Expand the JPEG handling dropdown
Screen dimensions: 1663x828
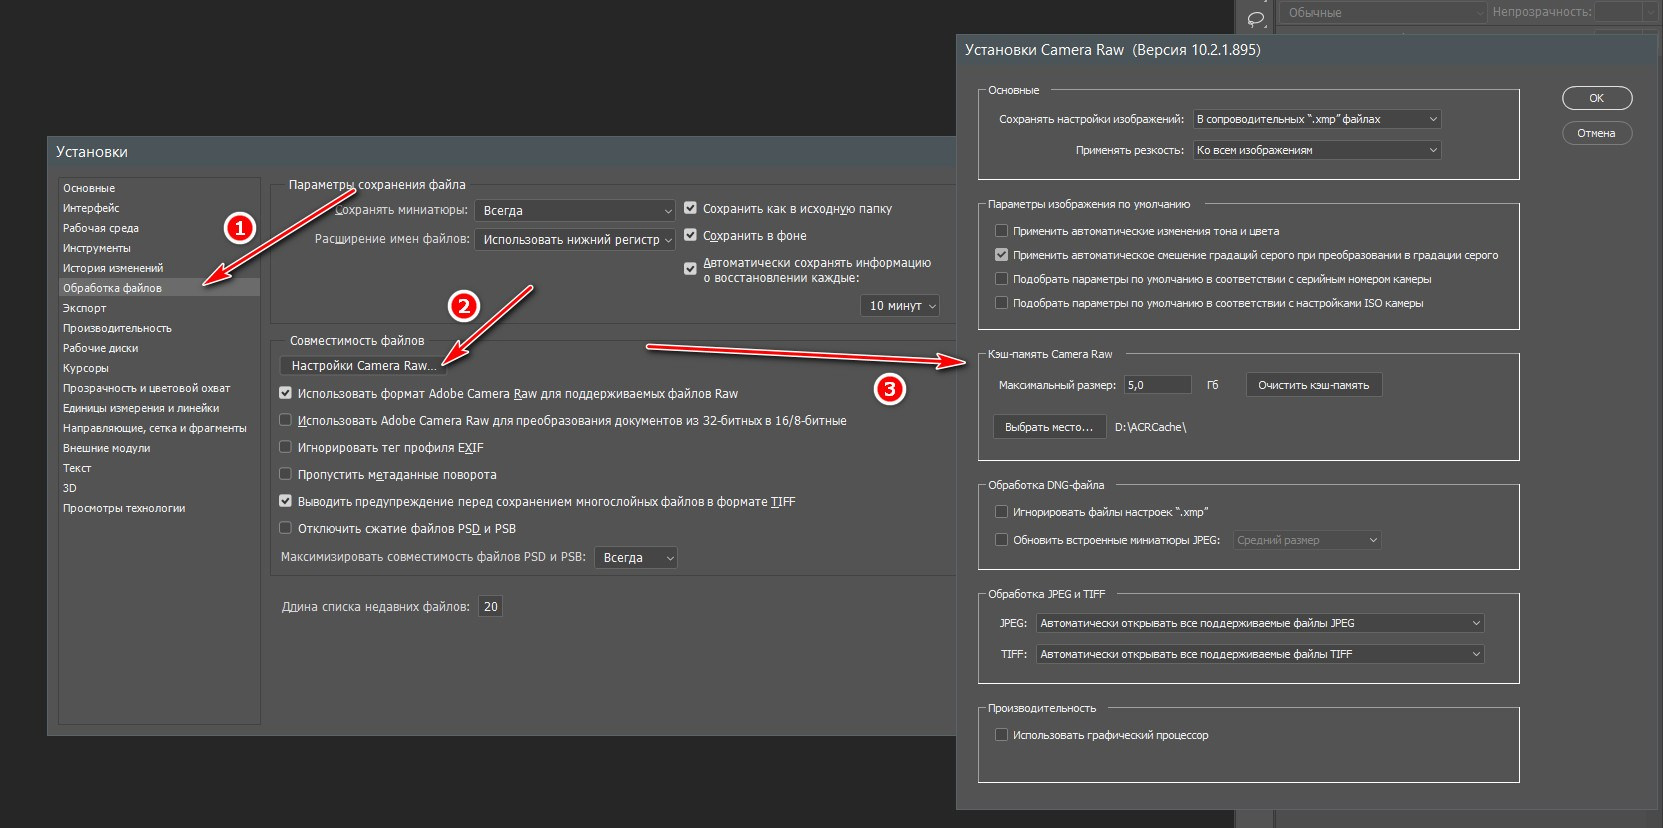click(1260, 623)
